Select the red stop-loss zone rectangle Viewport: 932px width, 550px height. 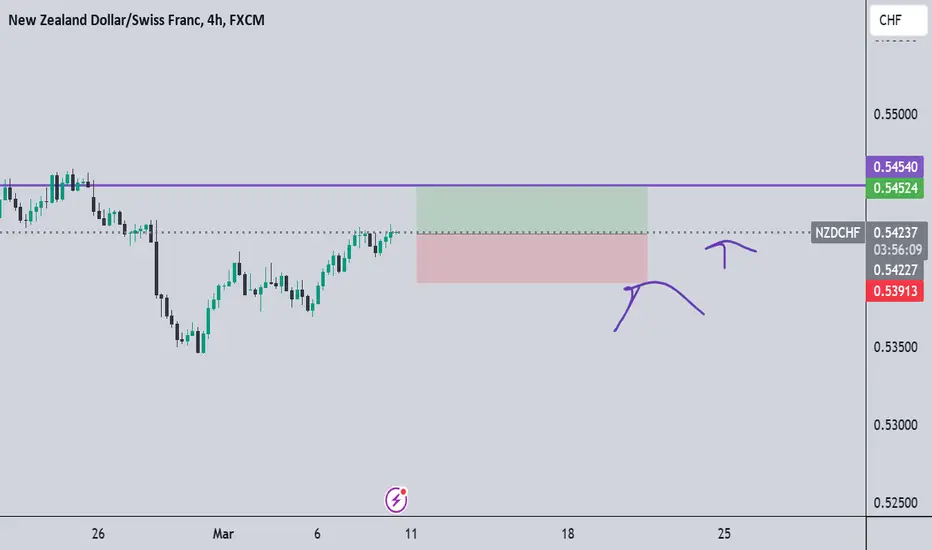[532, 258]
